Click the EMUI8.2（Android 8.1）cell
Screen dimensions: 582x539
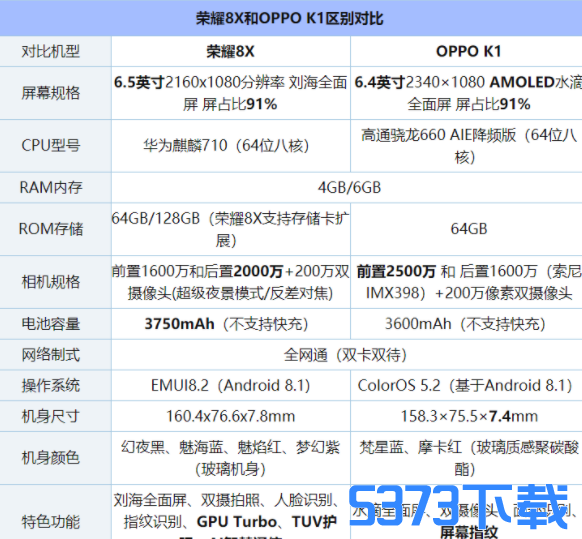[230, 386]
